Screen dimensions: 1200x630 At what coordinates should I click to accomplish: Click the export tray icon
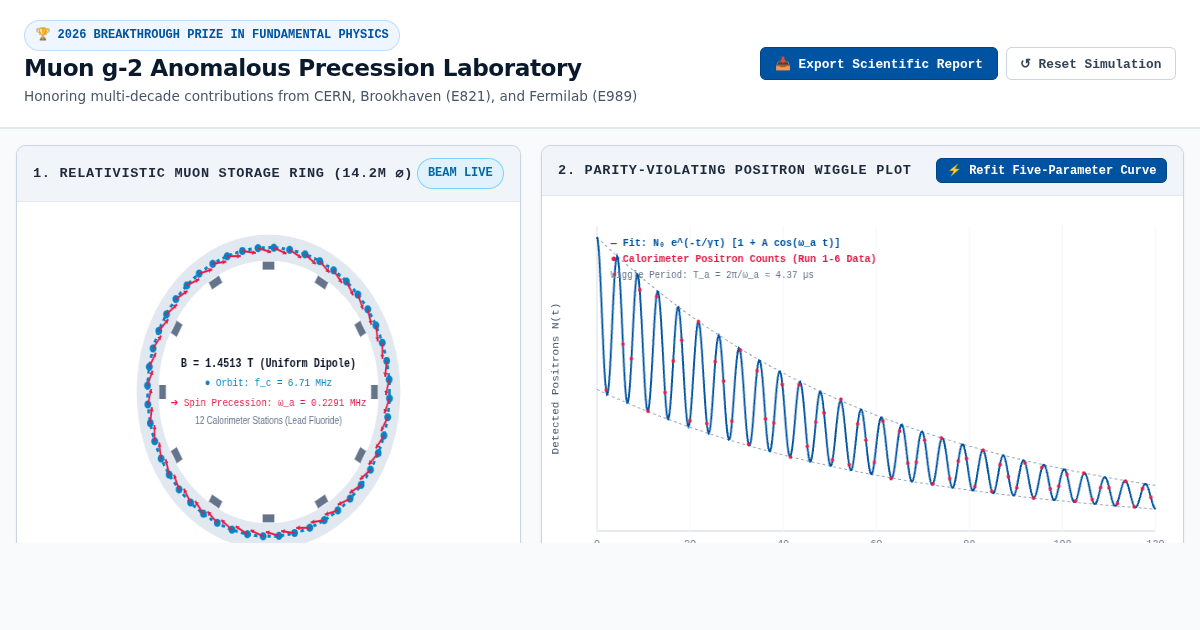[783, 64]
